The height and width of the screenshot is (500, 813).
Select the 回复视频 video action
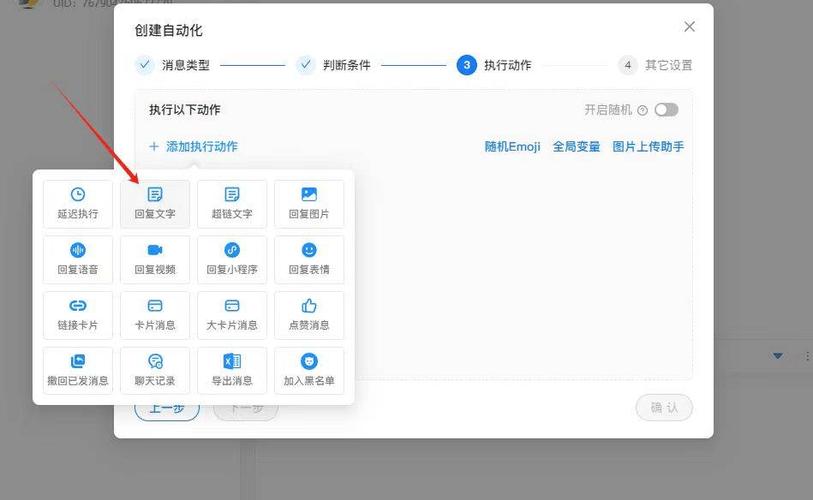[155, 259]
